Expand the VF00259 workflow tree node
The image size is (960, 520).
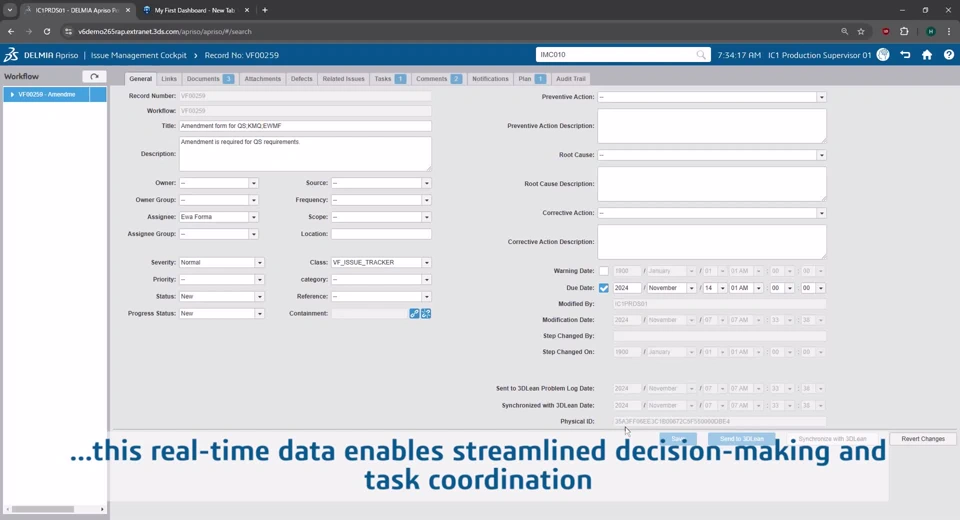[12, 94]
